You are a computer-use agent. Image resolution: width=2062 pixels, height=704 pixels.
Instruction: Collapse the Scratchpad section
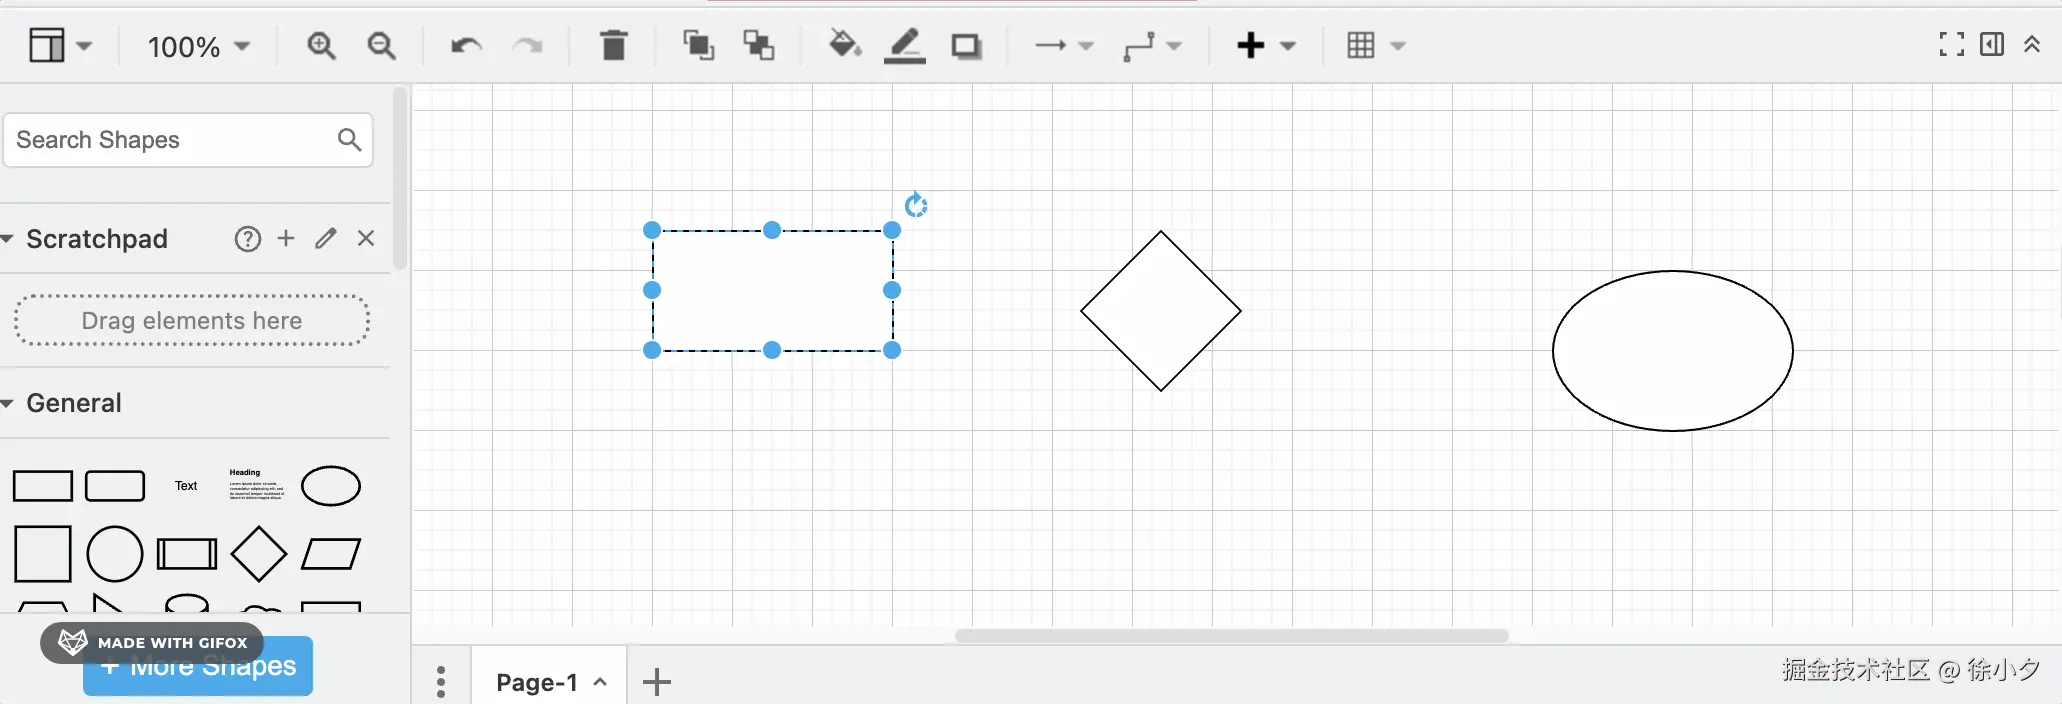[8, 238]
